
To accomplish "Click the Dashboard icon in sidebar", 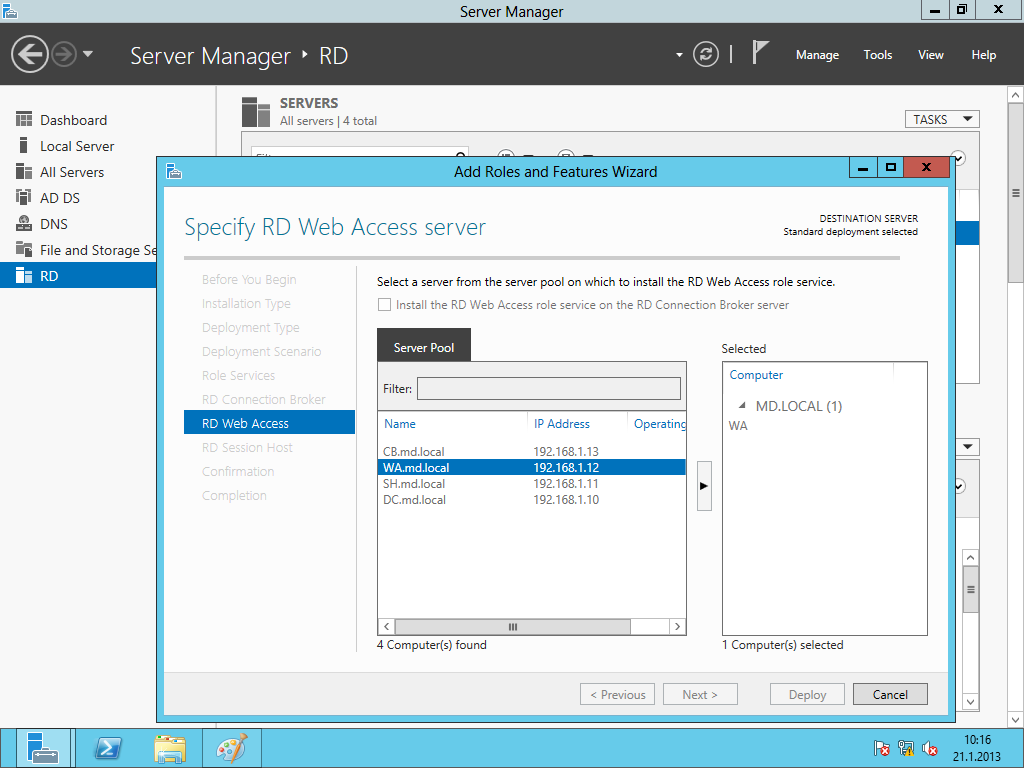I will (24, 120).
